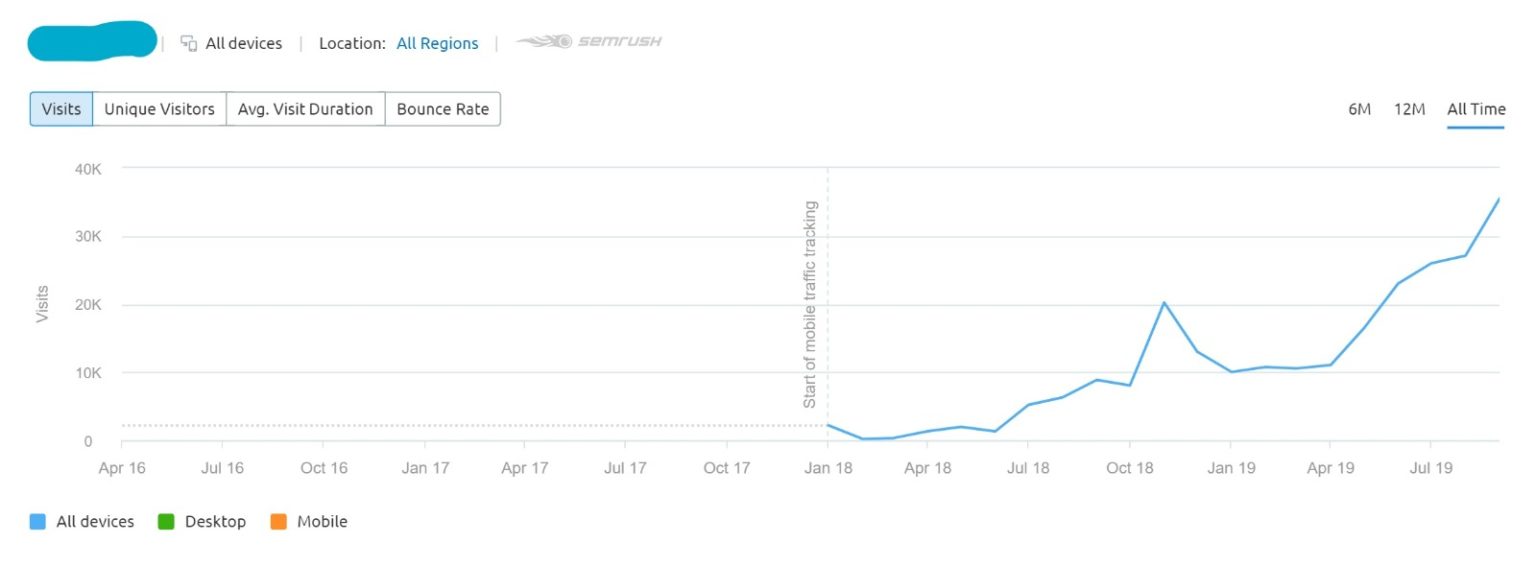This screenshot has width=1536, height=566.
Task: Click the Oct 18 traffic peak point
Action: (1163, 302)
